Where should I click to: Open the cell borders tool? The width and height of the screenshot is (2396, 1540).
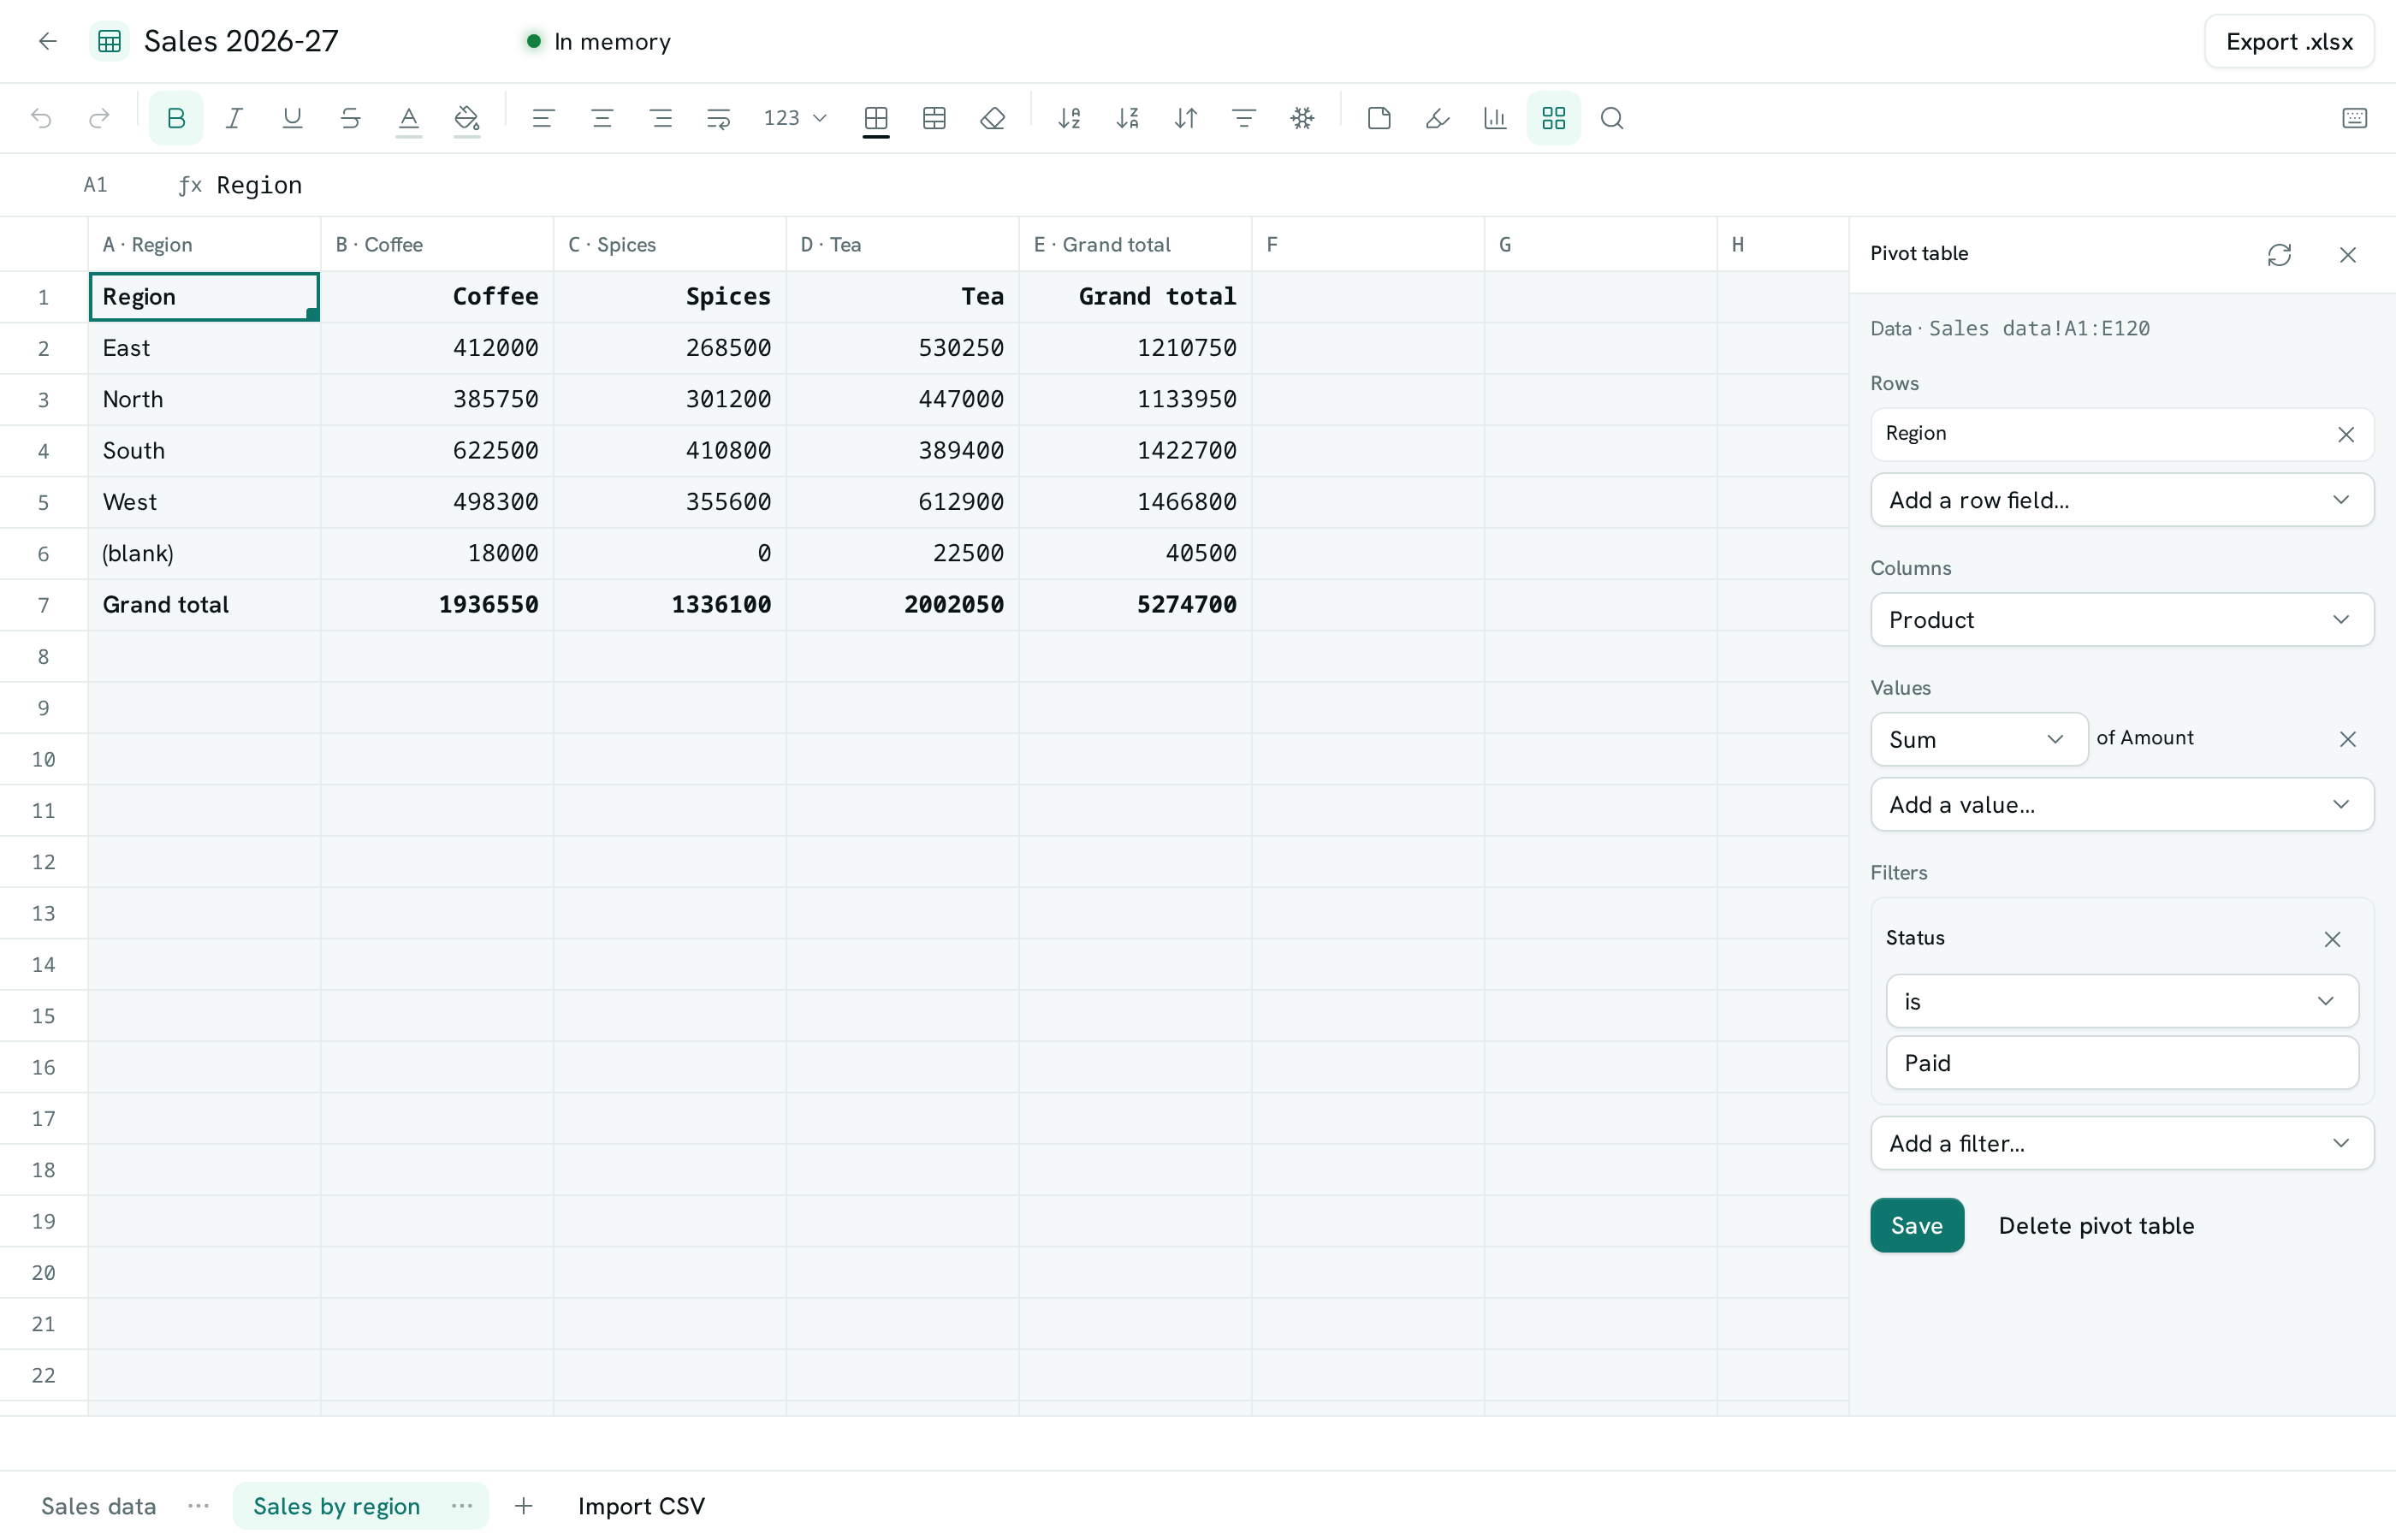pyautogui.click(x=876, y=118)
